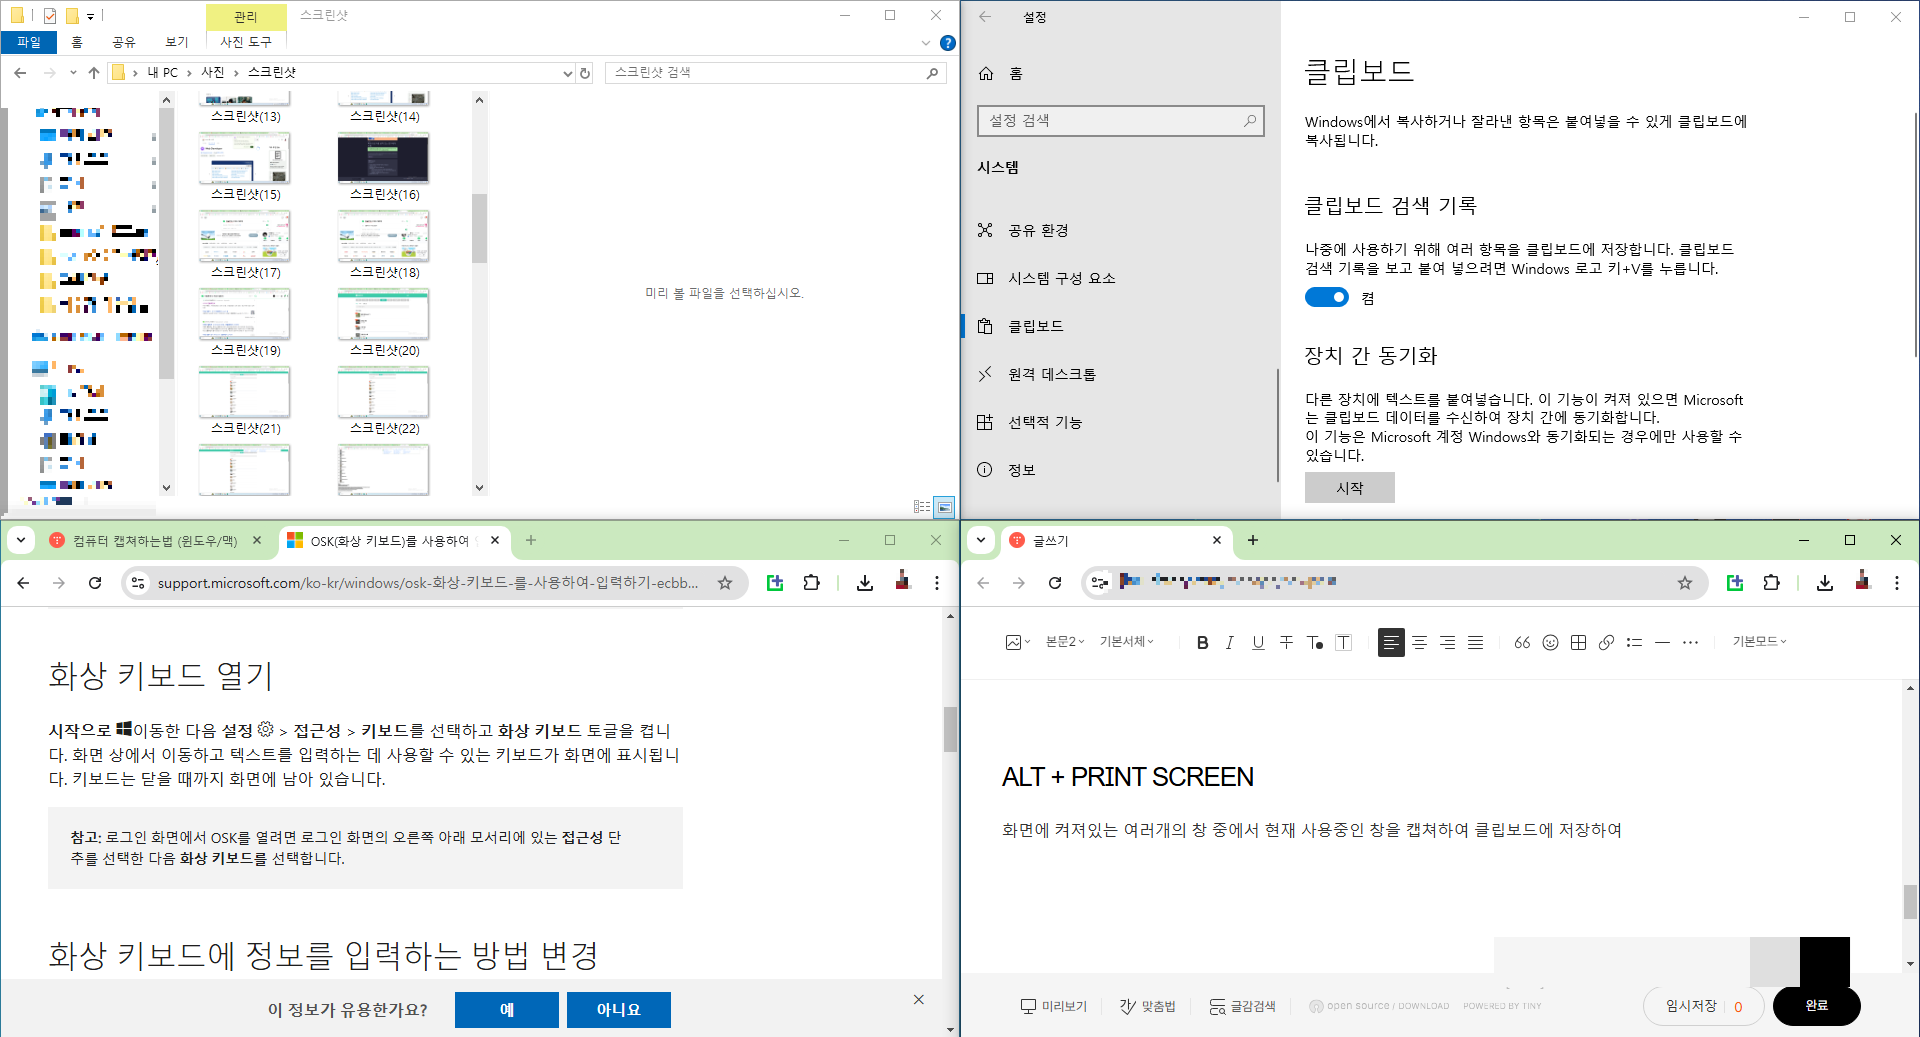Click 완료 to finish the post
Image resolution: width=1920 pixels, height=1037 pixels.
click(x=1816, y=1006)
